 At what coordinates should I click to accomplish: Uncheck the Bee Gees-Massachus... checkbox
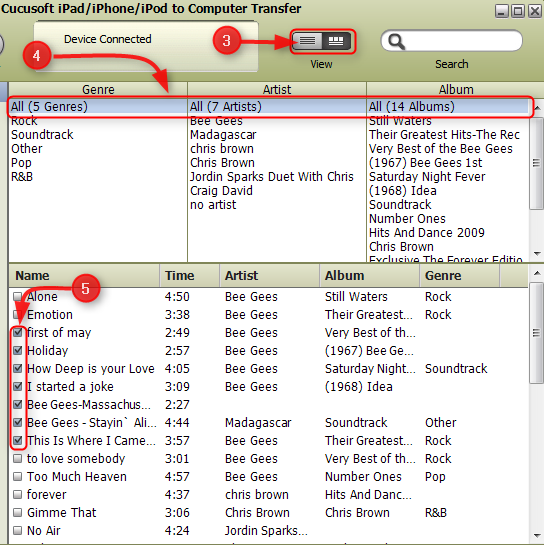pyautogui.click(x=17, y=405)
